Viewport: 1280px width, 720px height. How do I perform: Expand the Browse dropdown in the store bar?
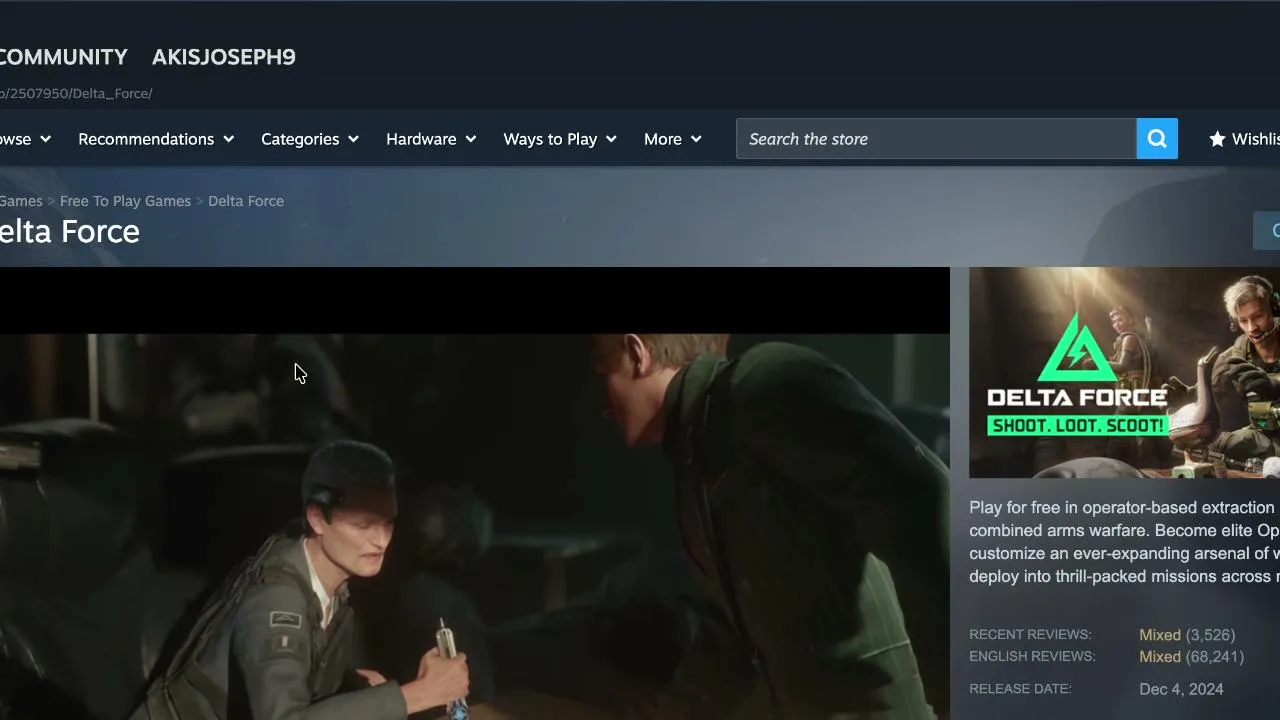click(25, 139)
